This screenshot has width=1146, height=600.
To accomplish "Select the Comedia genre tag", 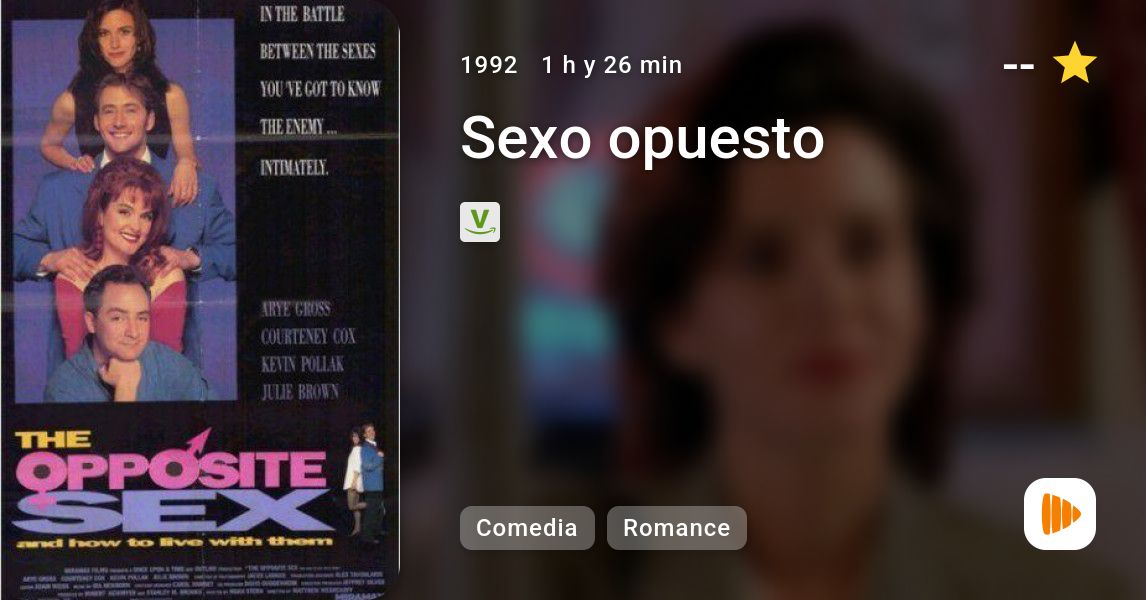I will click(527, 528).
